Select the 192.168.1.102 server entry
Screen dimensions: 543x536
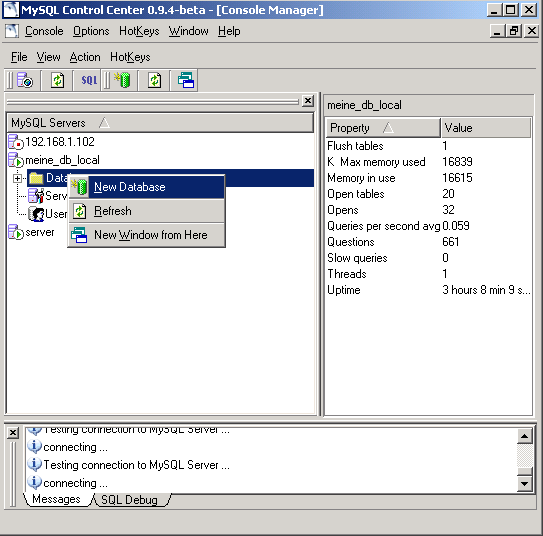[x=60, y=142]
